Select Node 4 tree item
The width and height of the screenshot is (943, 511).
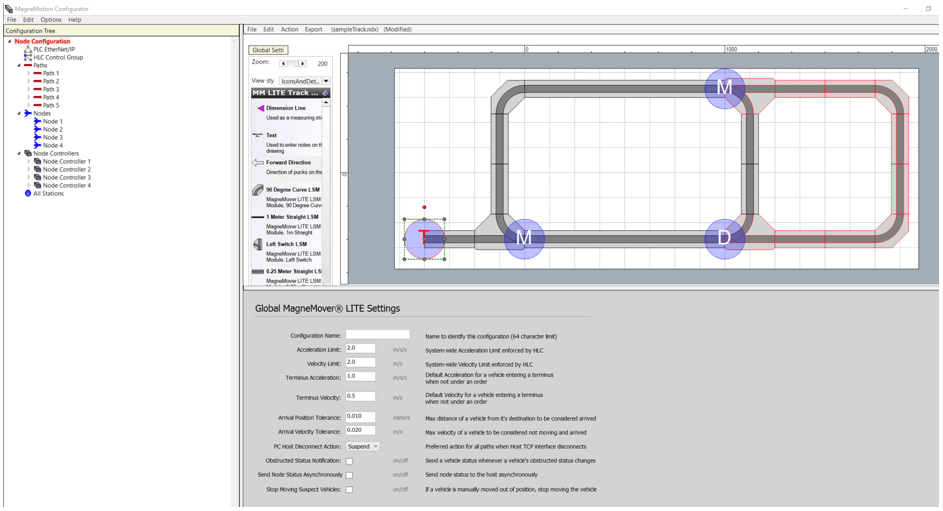click(52, 145)
